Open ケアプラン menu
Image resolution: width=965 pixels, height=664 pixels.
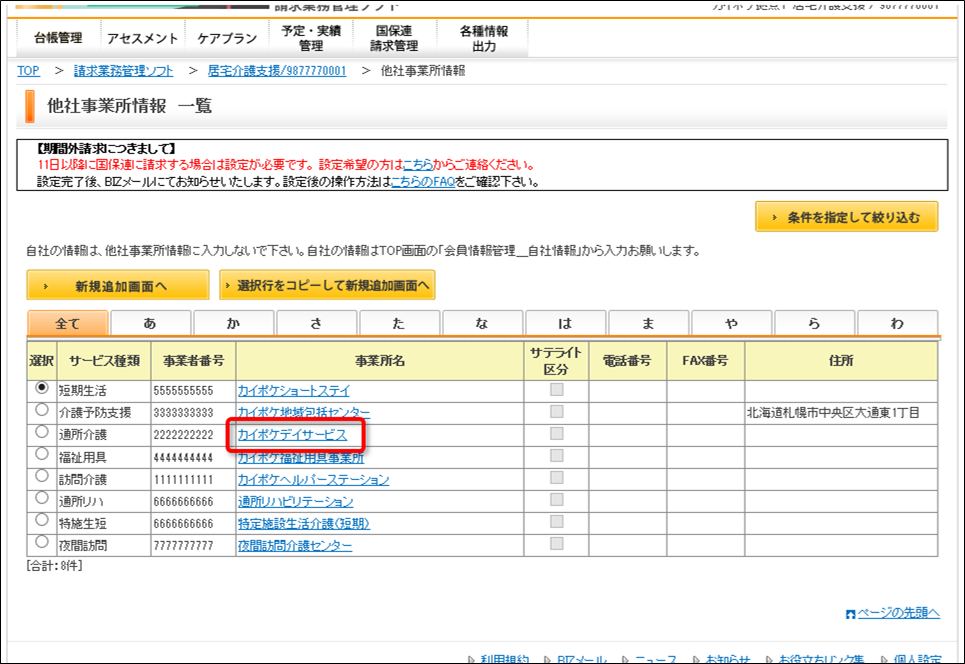click(x=226, y=38)
